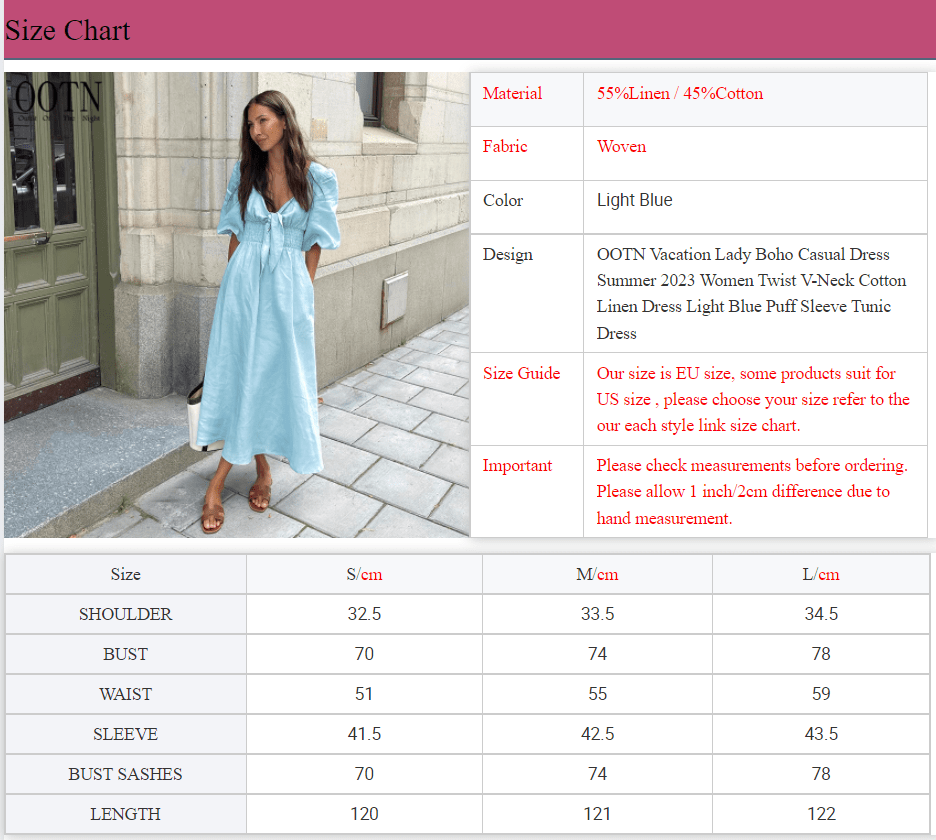The width and height of the screenshot is (936, 840).
Task: Click the Important row label
Action: click(517, 465)
